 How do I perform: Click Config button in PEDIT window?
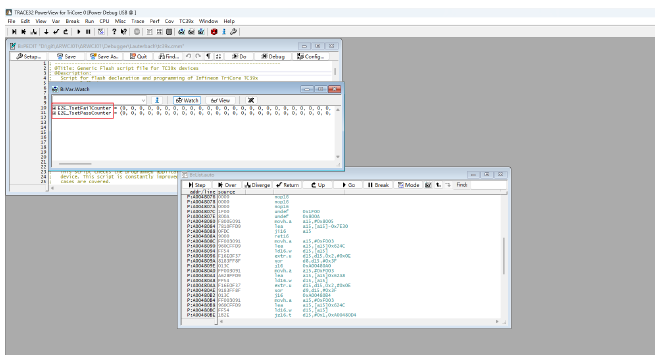coord(310,56)
